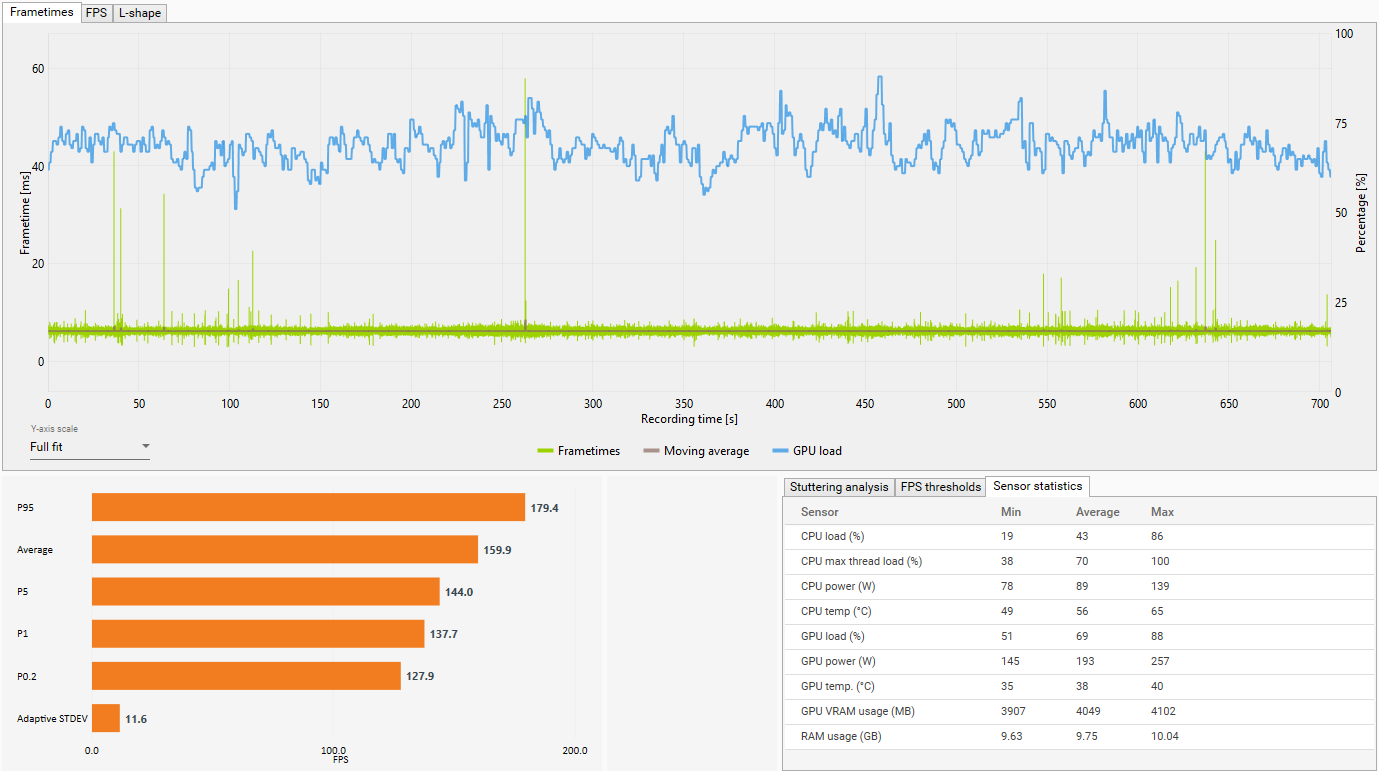Toggle GPU load series in legend
This screenshot has width=1379, height=771.
807,451
